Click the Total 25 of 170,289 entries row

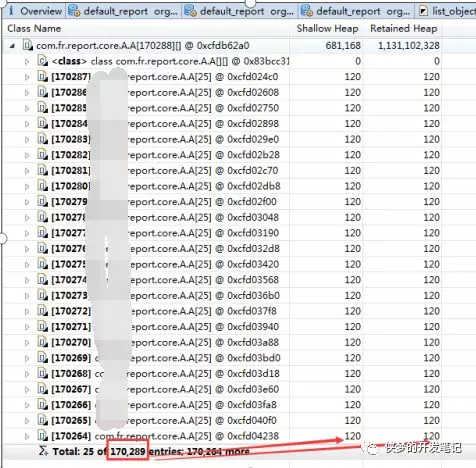(222, 452)
